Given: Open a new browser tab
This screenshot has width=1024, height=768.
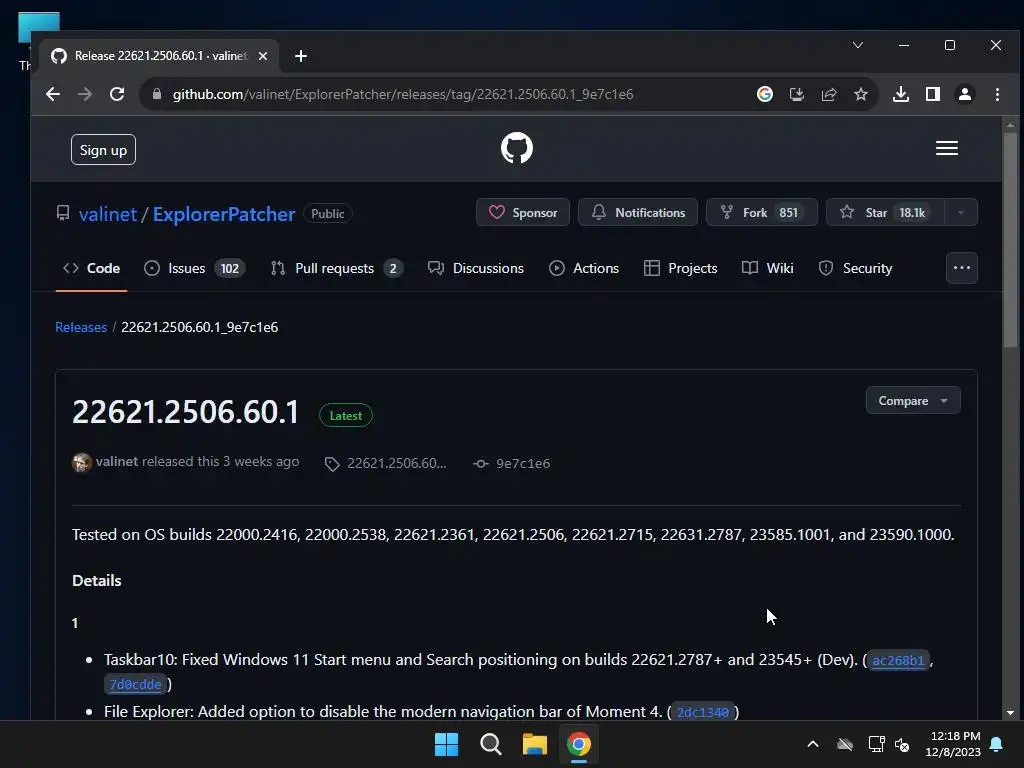Looking at the screenshot, I should [x=300, y=56].
